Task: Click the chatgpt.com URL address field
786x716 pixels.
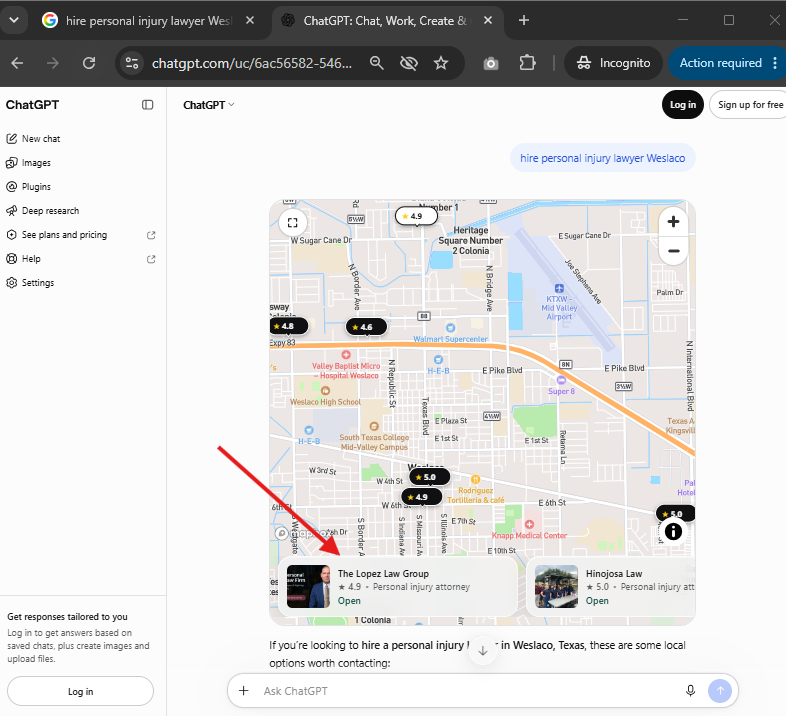Action: click(x=252, y=63)
